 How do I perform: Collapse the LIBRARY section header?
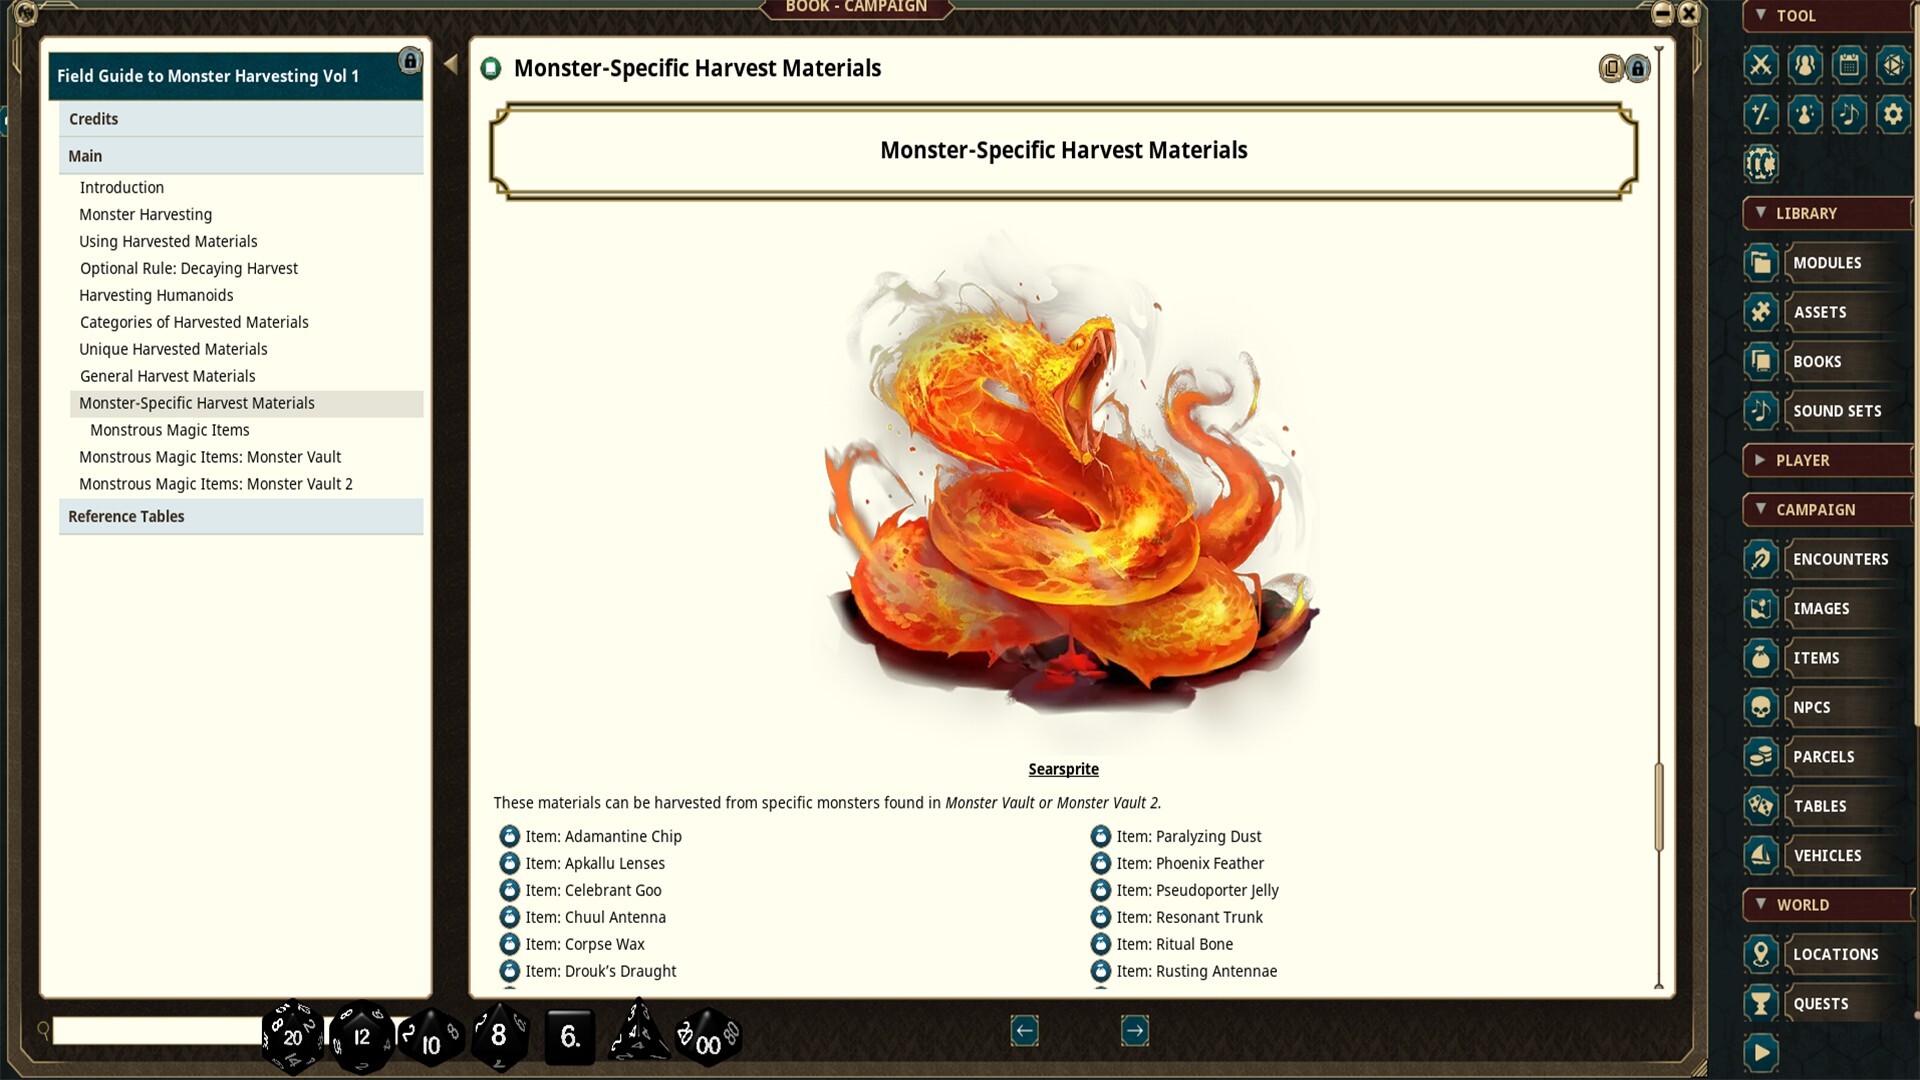click(1761, 213)
